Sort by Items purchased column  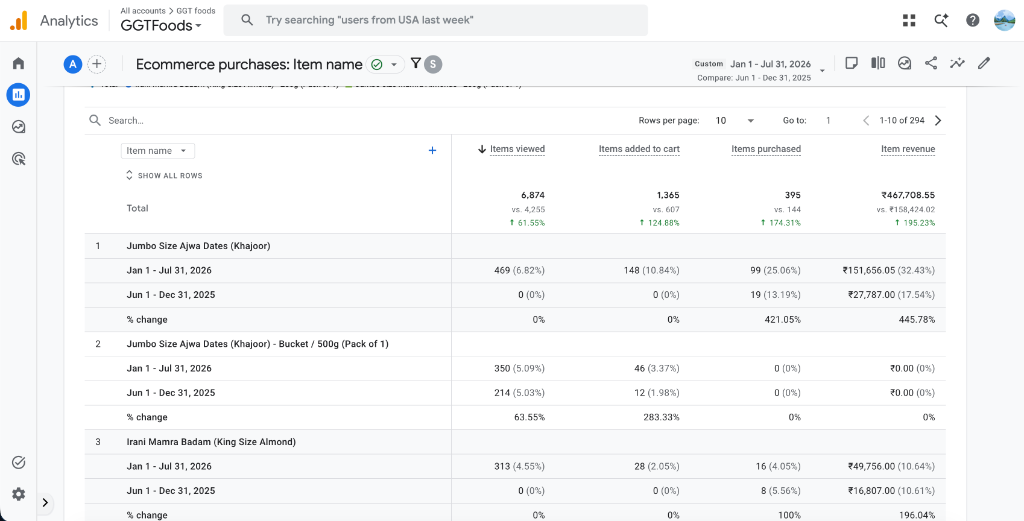[766, 150]
